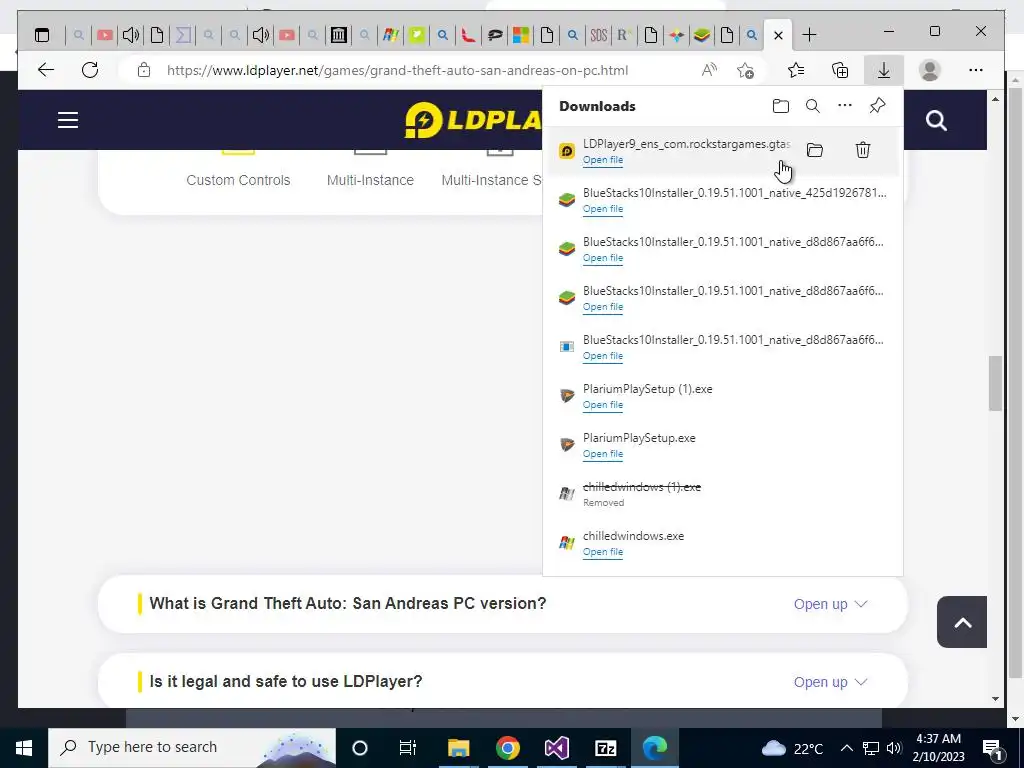Click 'Is it legal and safe to use LDPlayer?'
This screenshot has height=768, width=1024.
285,681
